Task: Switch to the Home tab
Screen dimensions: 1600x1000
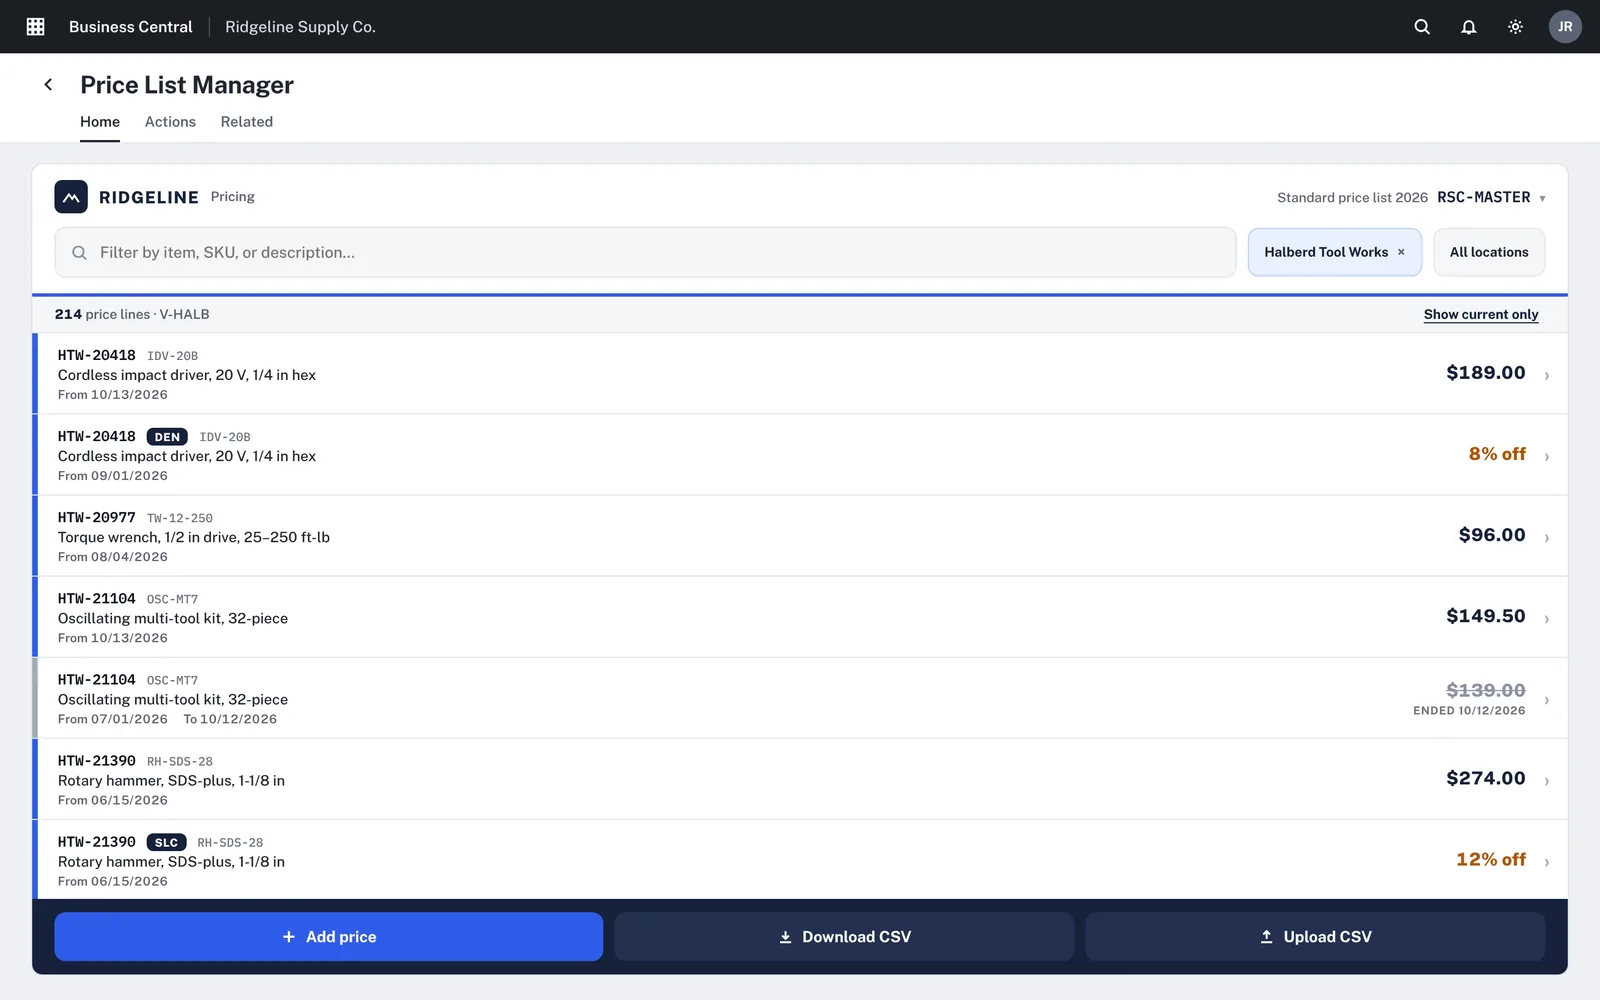Action: click(x=100, y=122)
